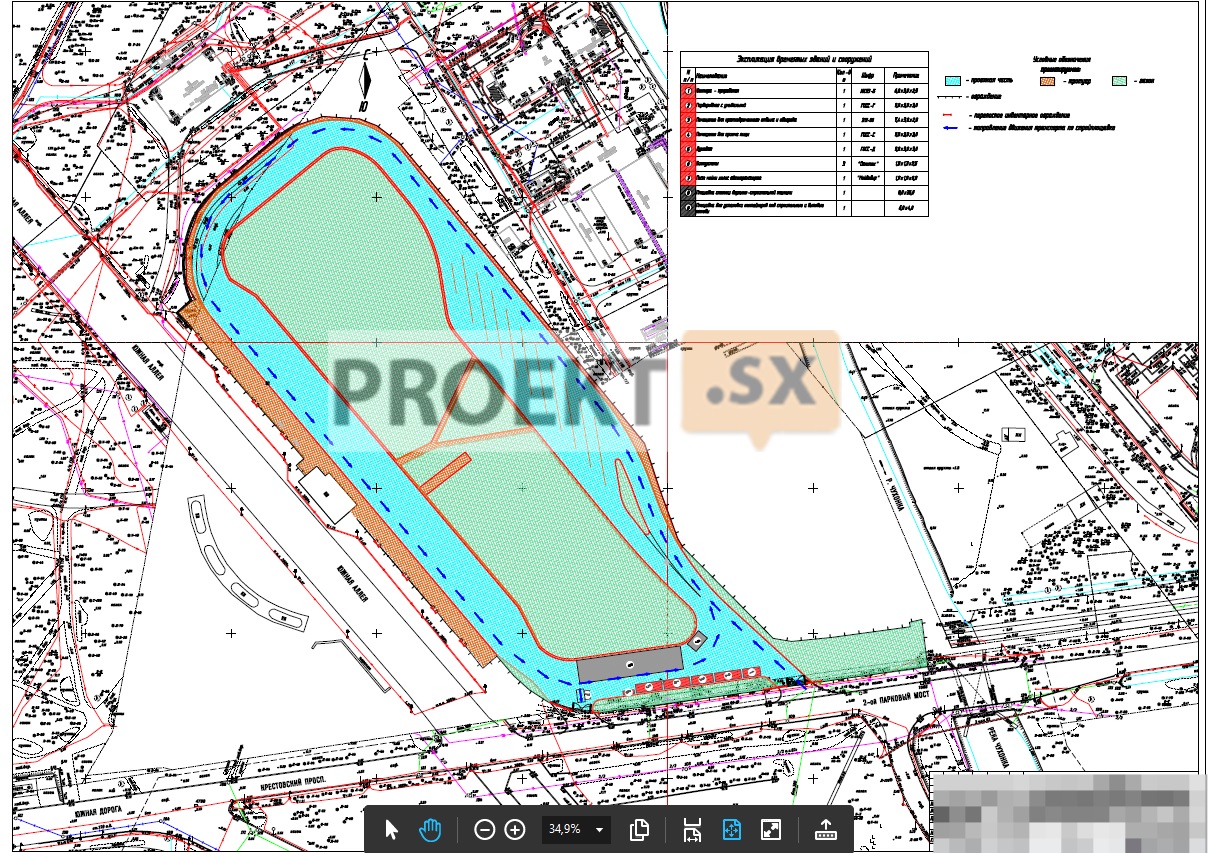Select the arrow selection tool

pos(392,830)
